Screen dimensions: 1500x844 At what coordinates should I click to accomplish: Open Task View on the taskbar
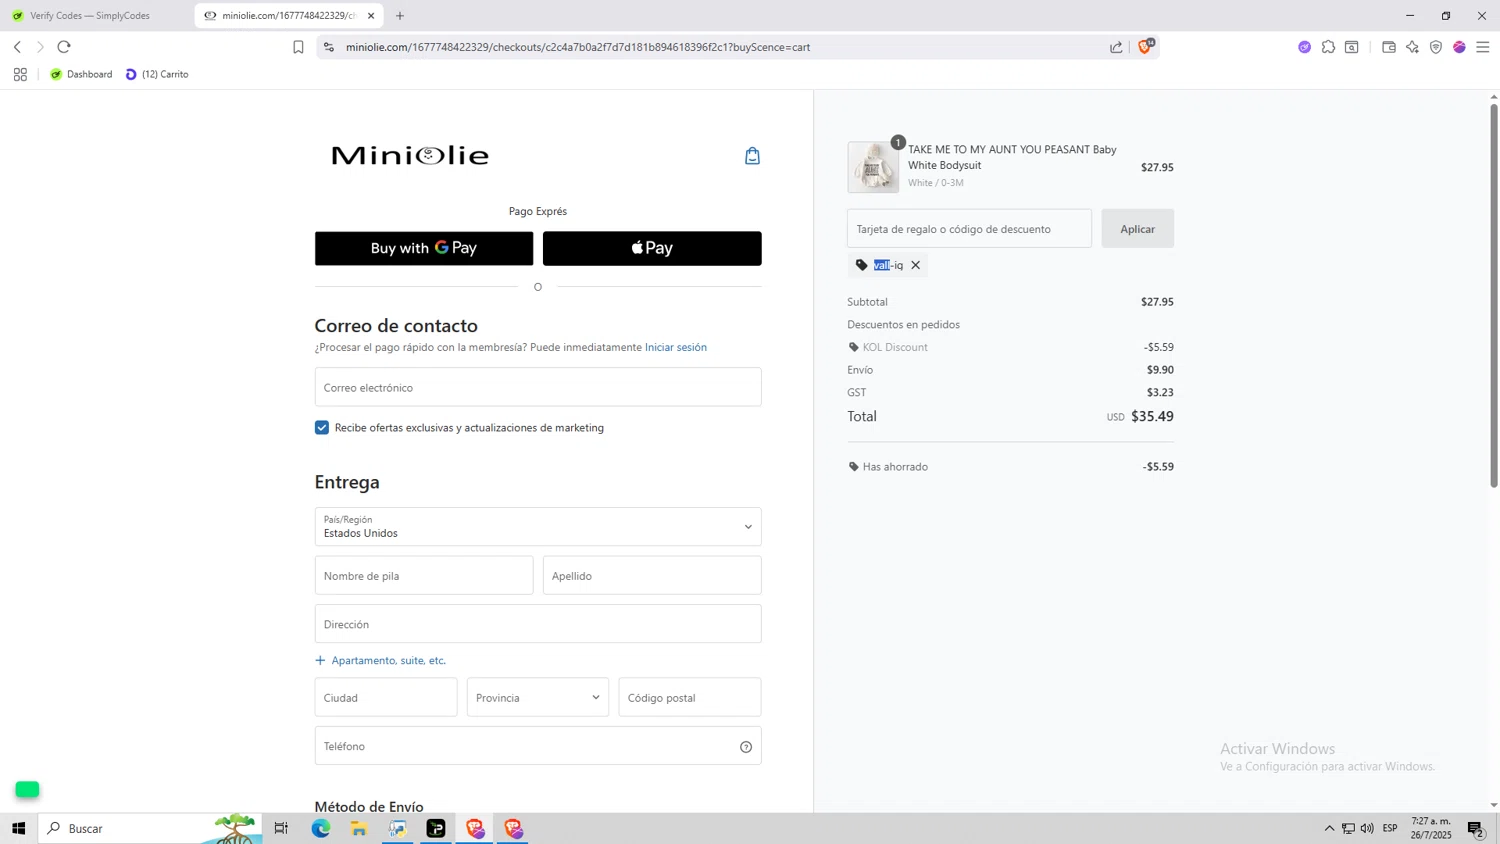pos(281,828)
